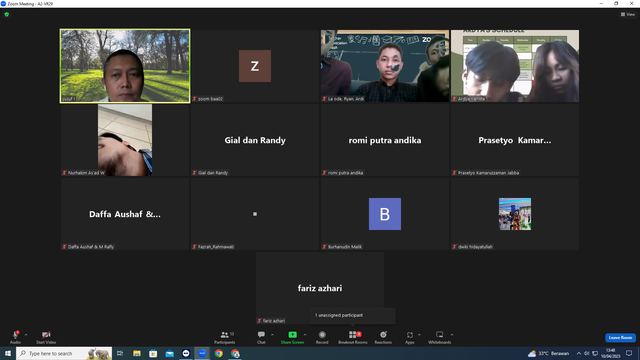Select the Nurhakim As'ad W video tile

point(125,140)
